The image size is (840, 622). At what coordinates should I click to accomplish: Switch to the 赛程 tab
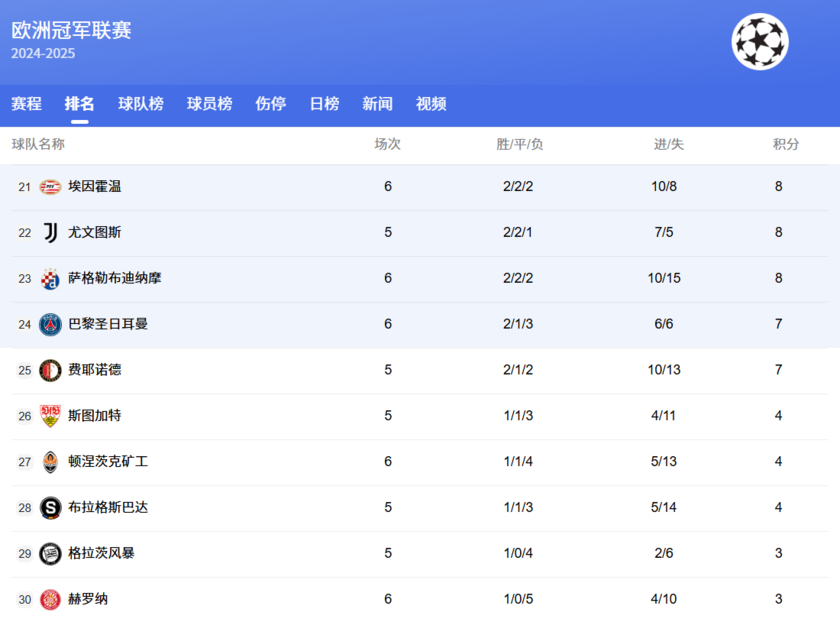tap(26, 104)
